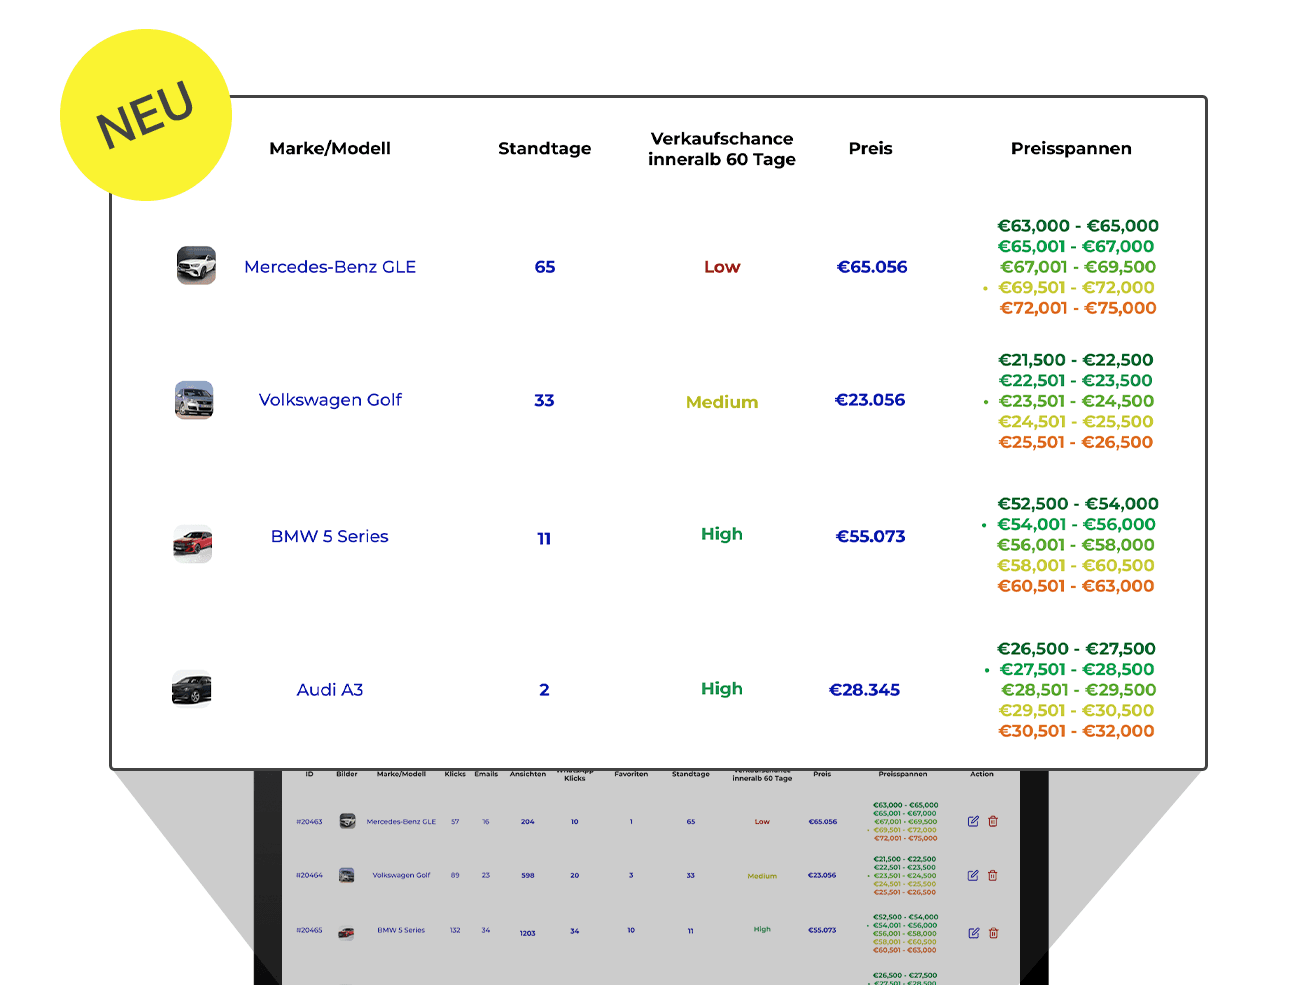Click the Verkaufschance innerhalb 60 Tage header
Screen dimensions: 1300x985
click(722, 149)
